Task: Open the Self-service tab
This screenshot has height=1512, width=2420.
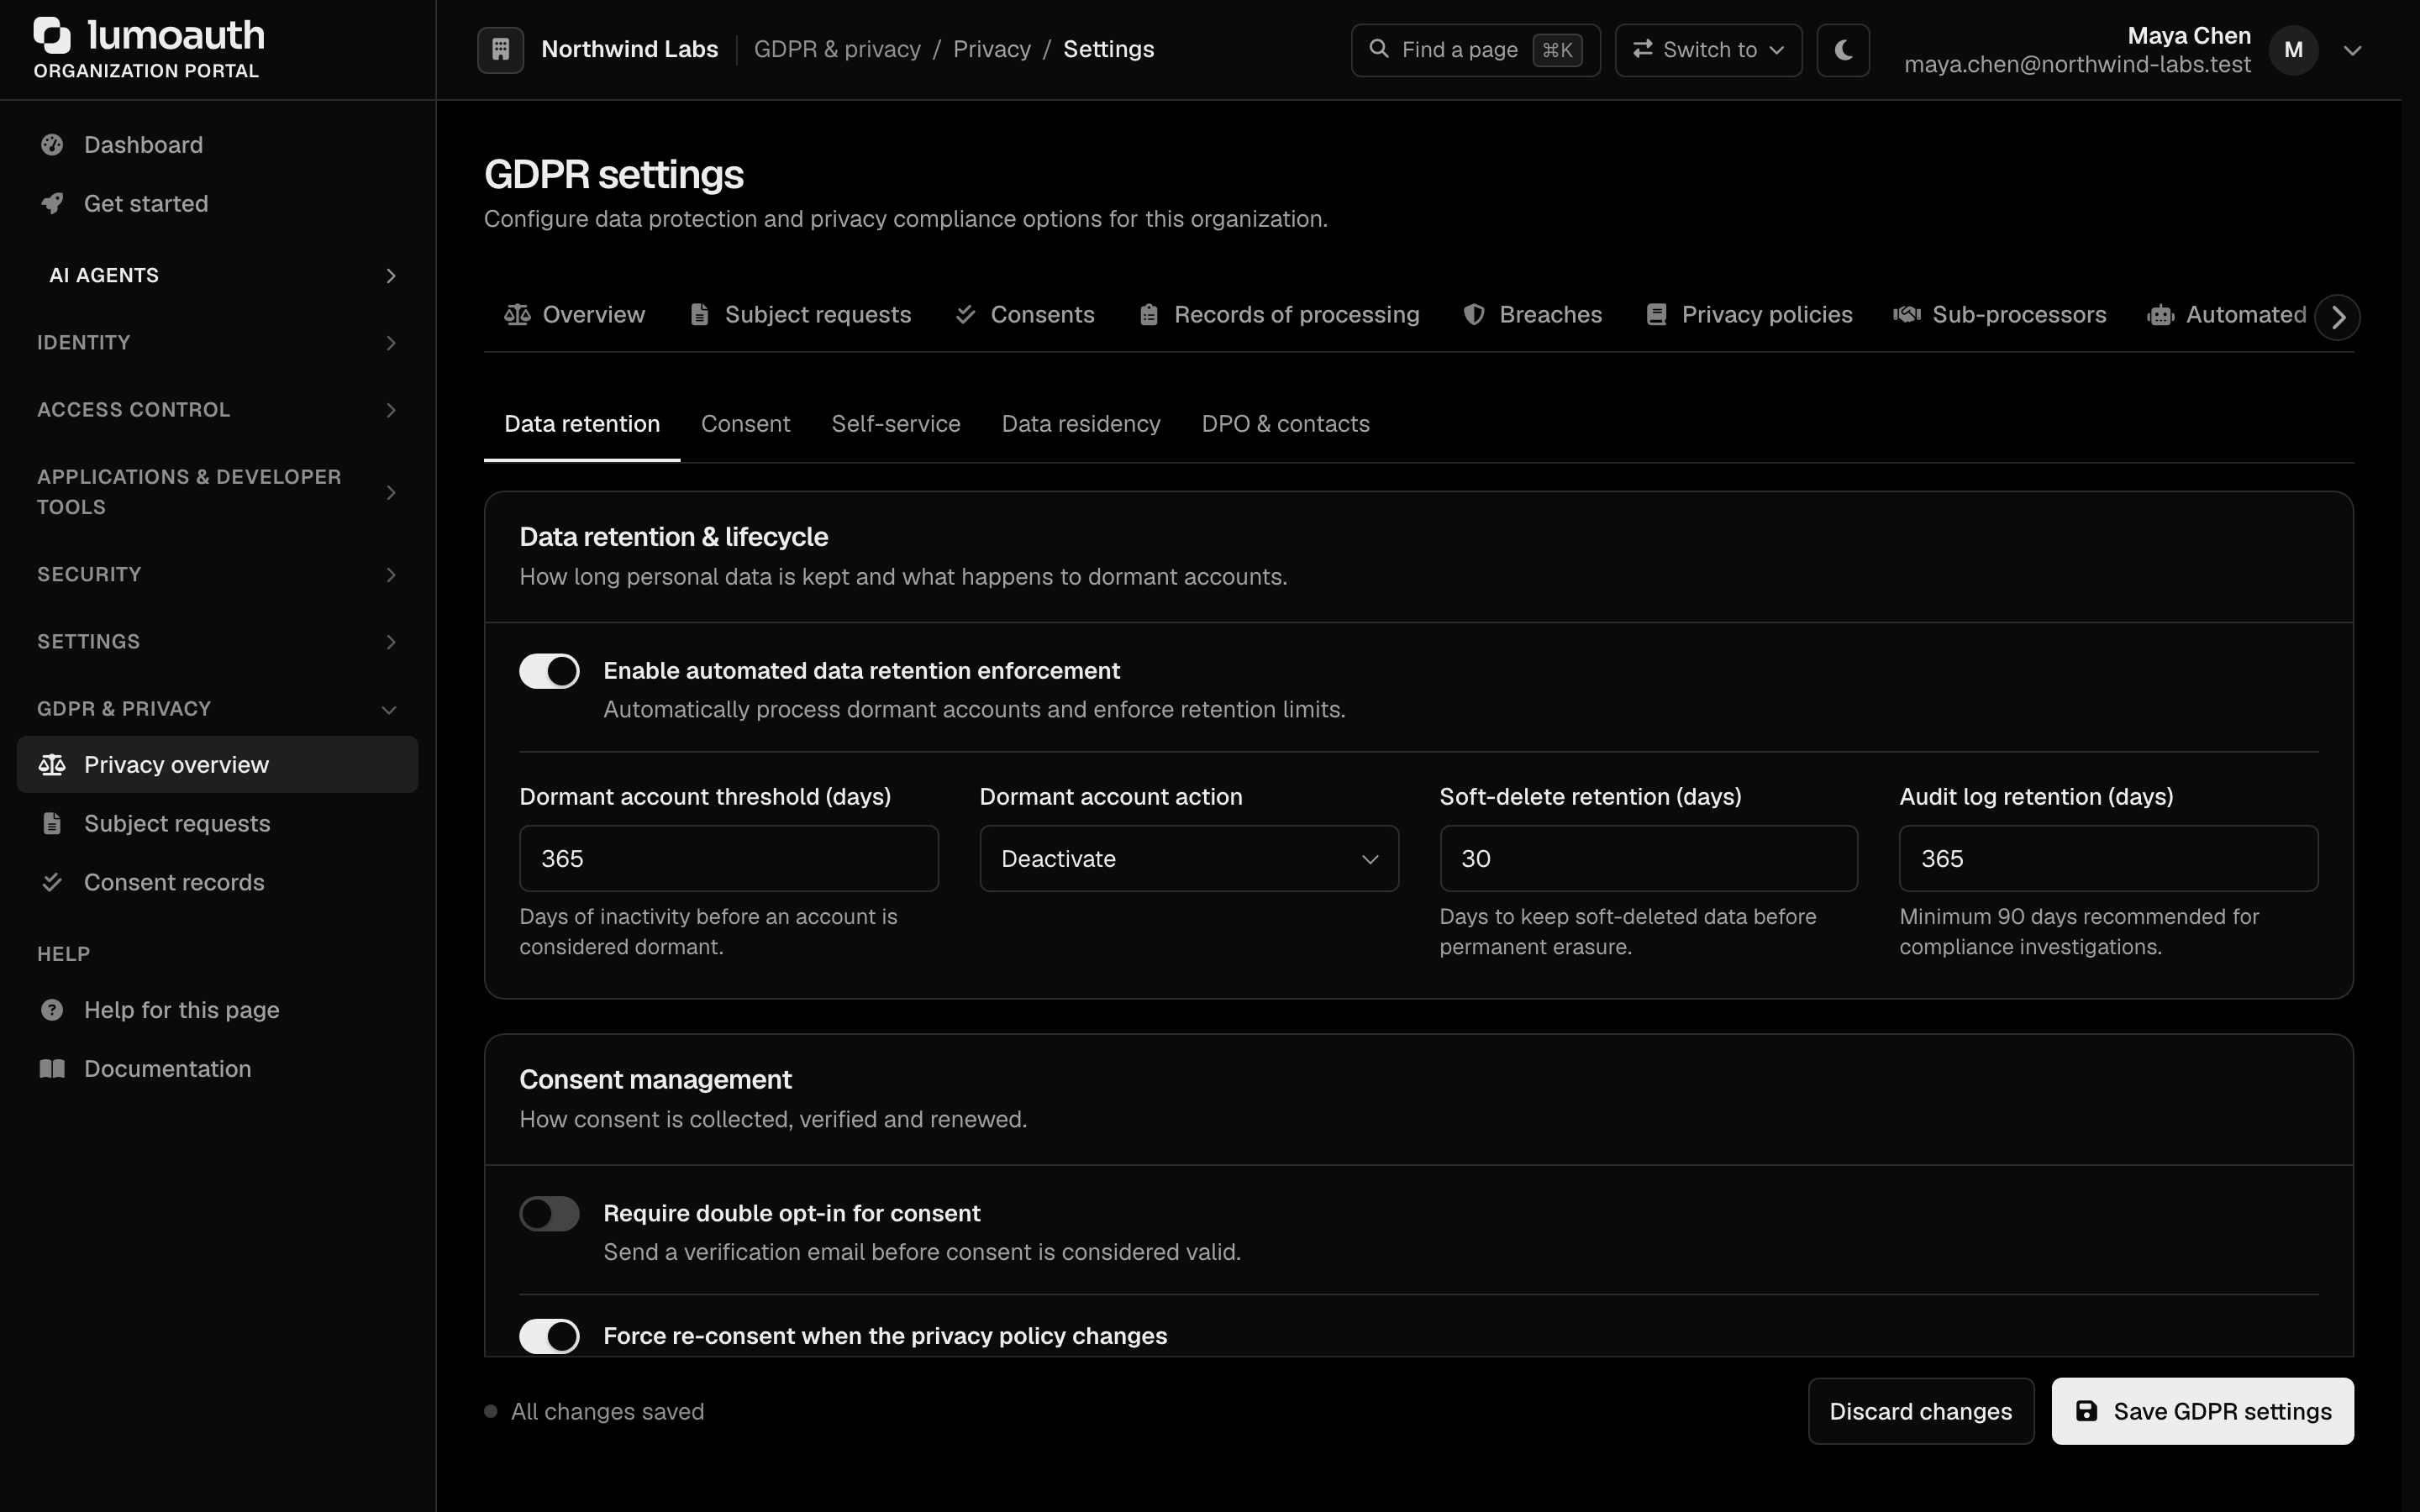Action: 896,424
